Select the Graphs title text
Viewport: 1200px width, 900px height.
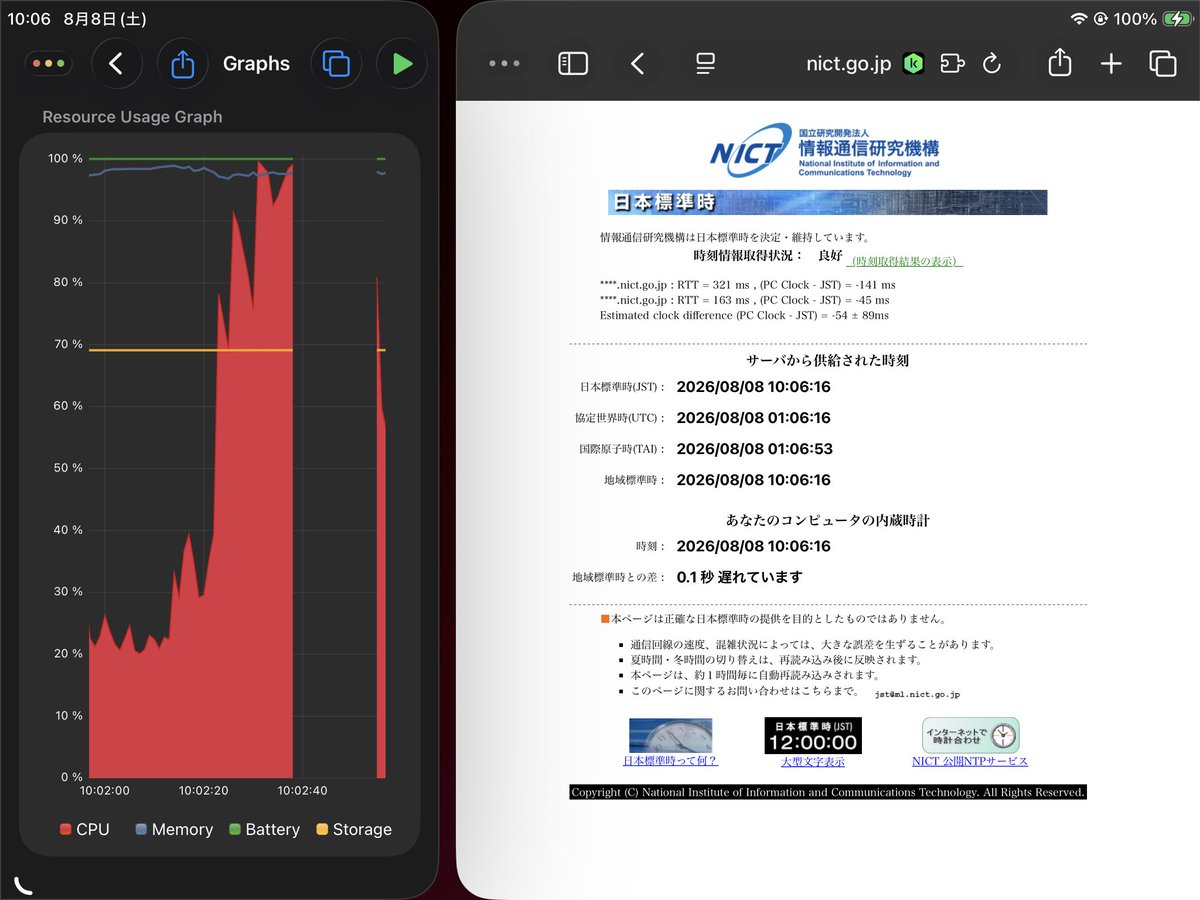point(256,64)
